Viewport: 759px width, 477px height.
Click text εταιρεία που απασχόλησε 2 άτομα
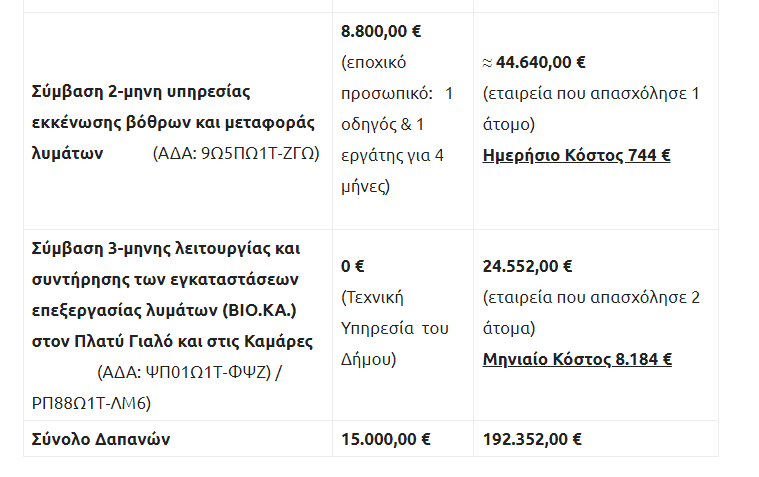[591, 313]
